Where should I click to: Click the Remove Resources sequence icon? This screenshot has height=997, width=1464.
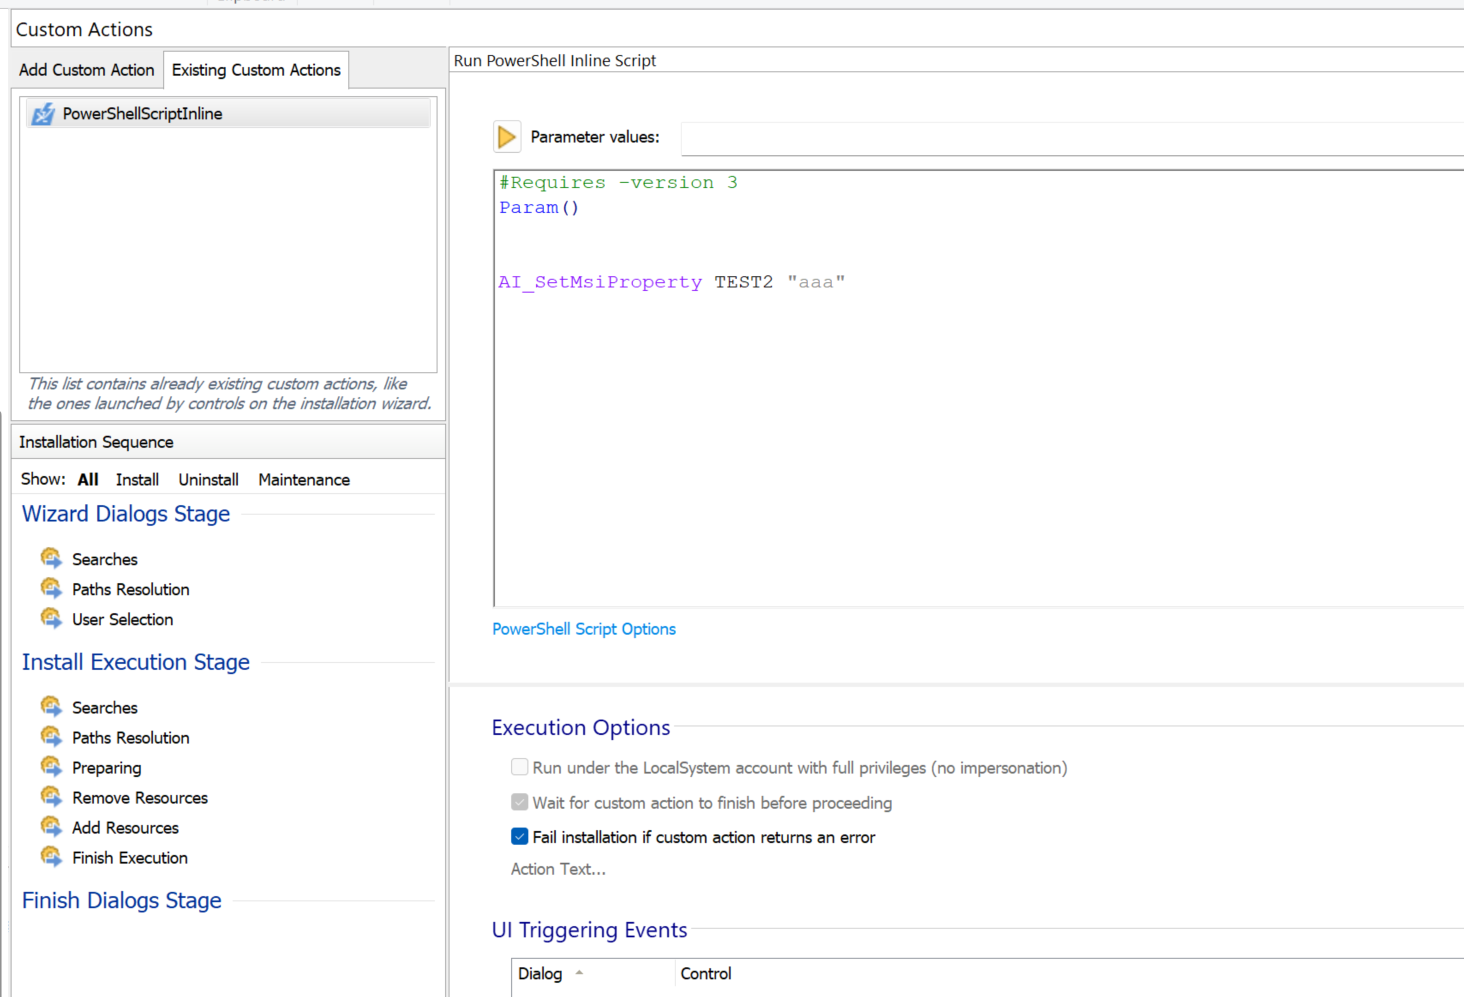click(51, 797)
